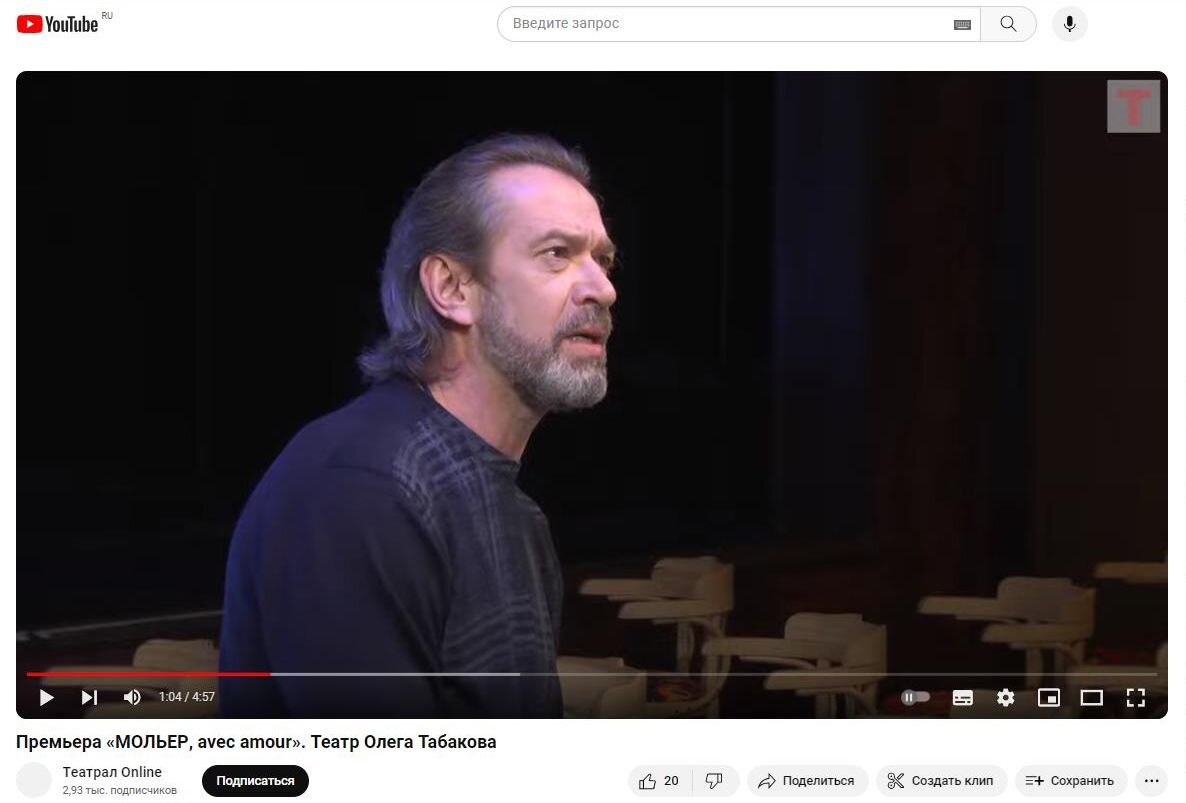
Task: Open video settings gear menu
Action: tap(1005, 697)
